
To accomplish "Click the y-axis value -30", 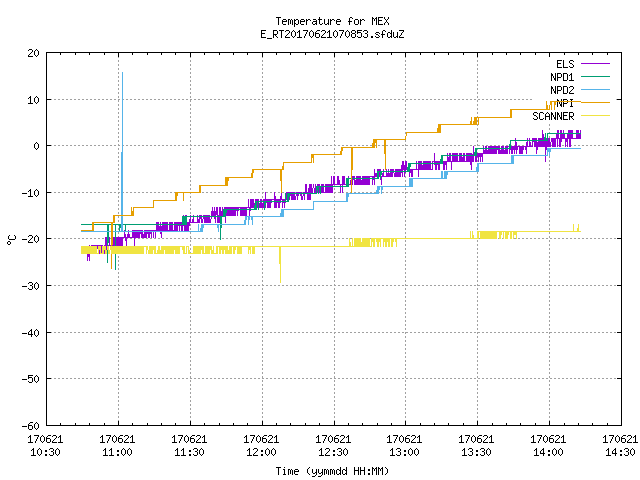I will [x=31, y=286].
